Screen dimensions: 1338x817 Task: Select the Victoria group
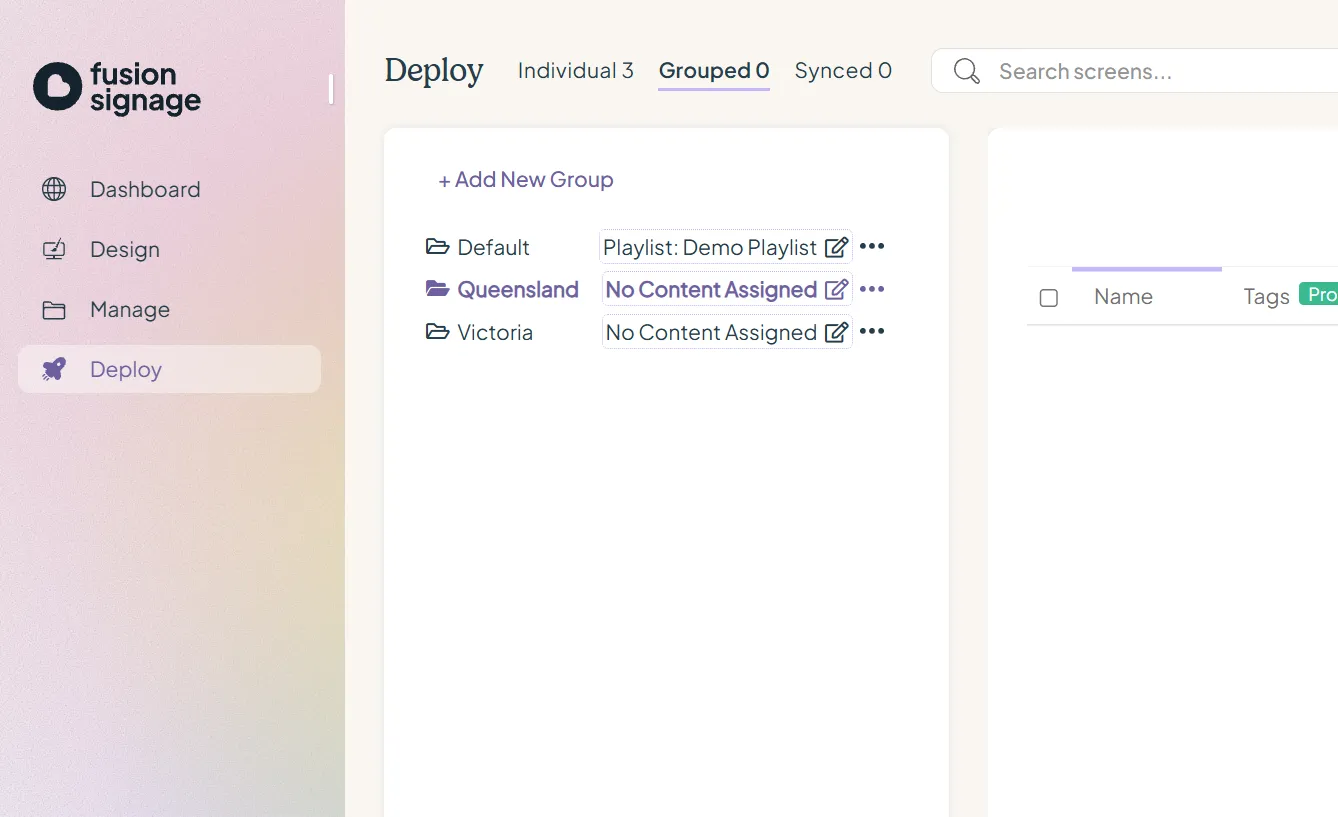[495, 332]
